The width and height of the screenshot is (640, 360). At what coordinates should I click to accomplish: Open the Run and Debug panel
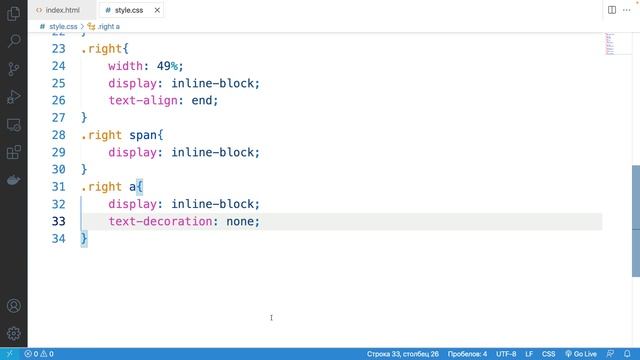[13, 97]
